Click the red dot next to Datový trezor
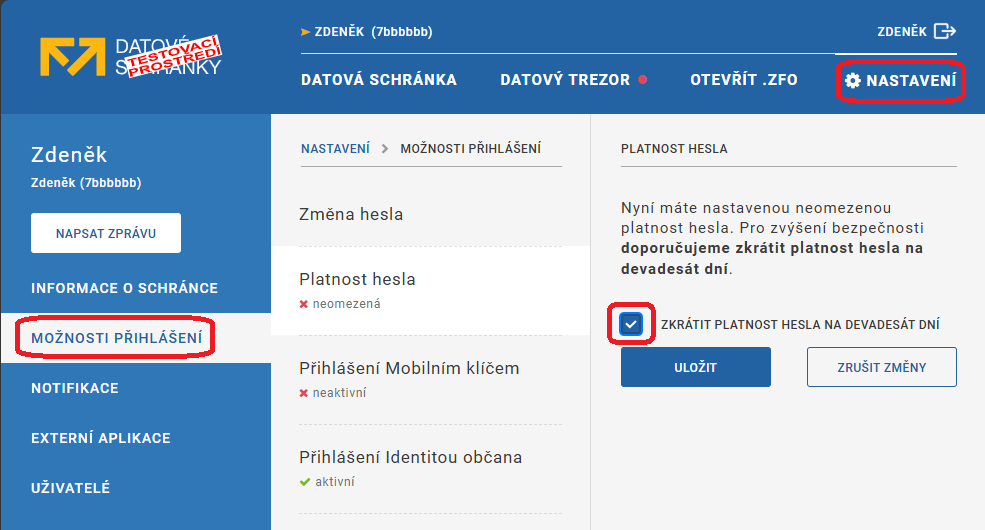985x530 pixels. (x=642, y=80)
